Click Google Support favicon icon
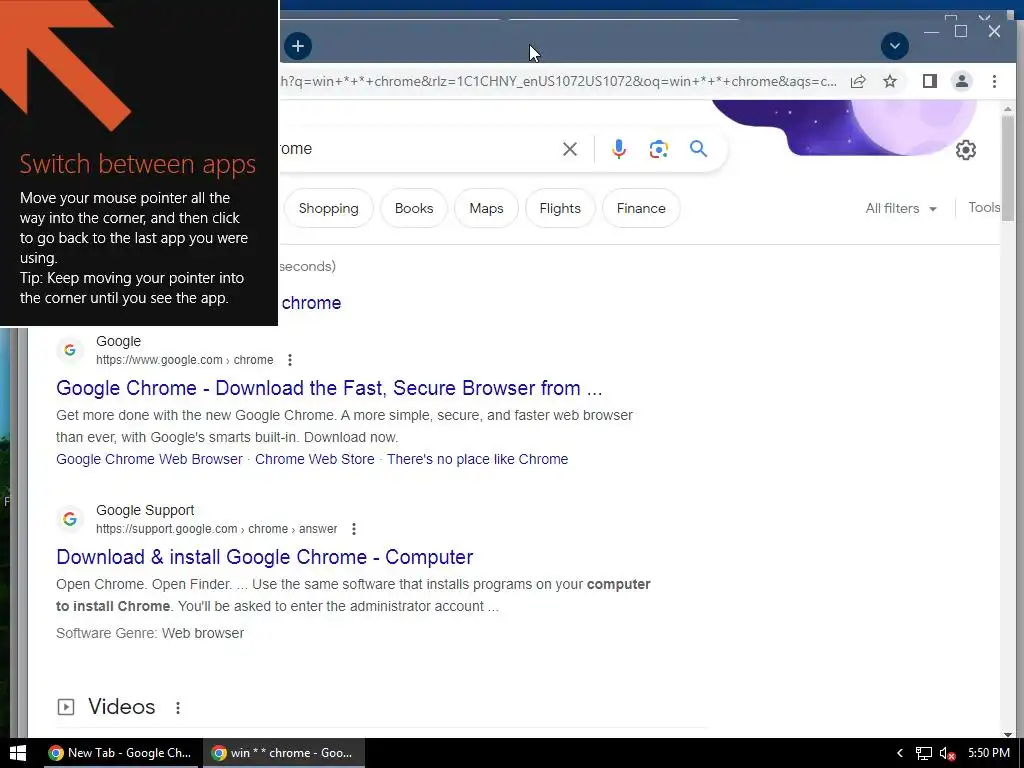The height and width of the screenshot is (768, 1024). coord(70,519)
